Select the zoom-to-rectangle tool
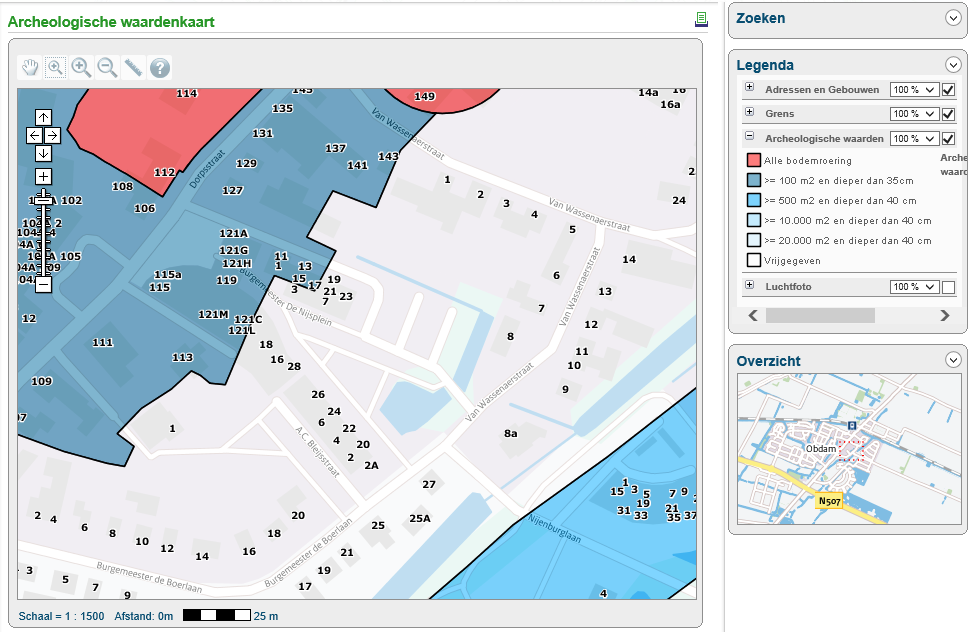Image resolution: width=970 pixels, height=632 pixels. coord(55,67)
